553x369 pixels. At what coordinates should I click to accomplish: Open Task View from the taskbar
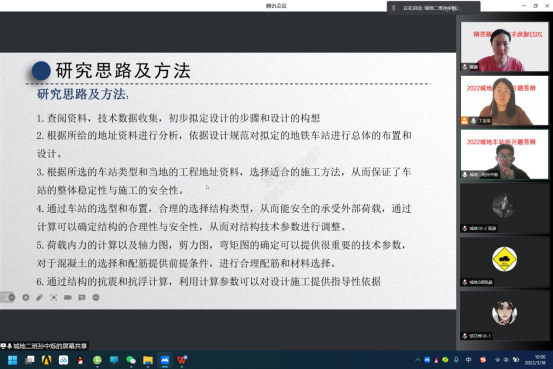coord(30,360)
